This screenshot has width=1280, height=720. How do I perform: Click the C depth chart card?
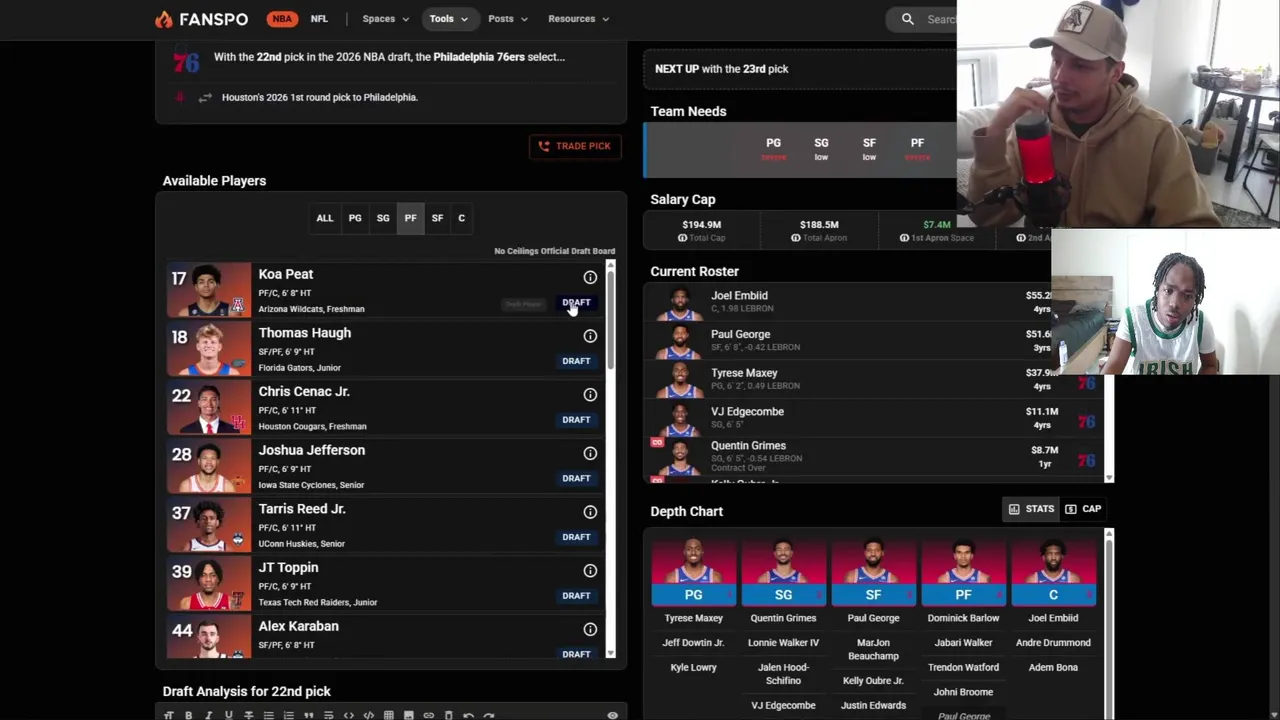point(1053,573)
